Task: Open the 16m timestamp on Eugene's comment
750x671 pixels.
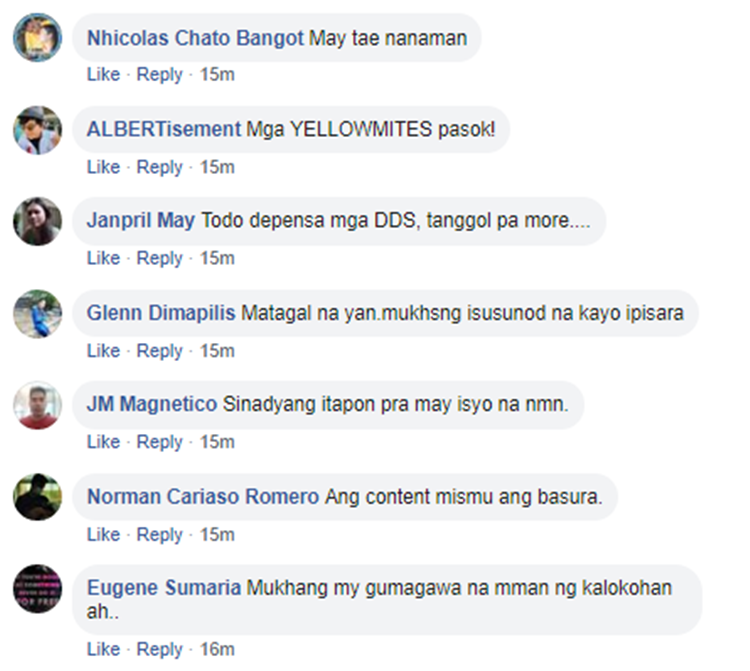Action: (x=217, y=649)
